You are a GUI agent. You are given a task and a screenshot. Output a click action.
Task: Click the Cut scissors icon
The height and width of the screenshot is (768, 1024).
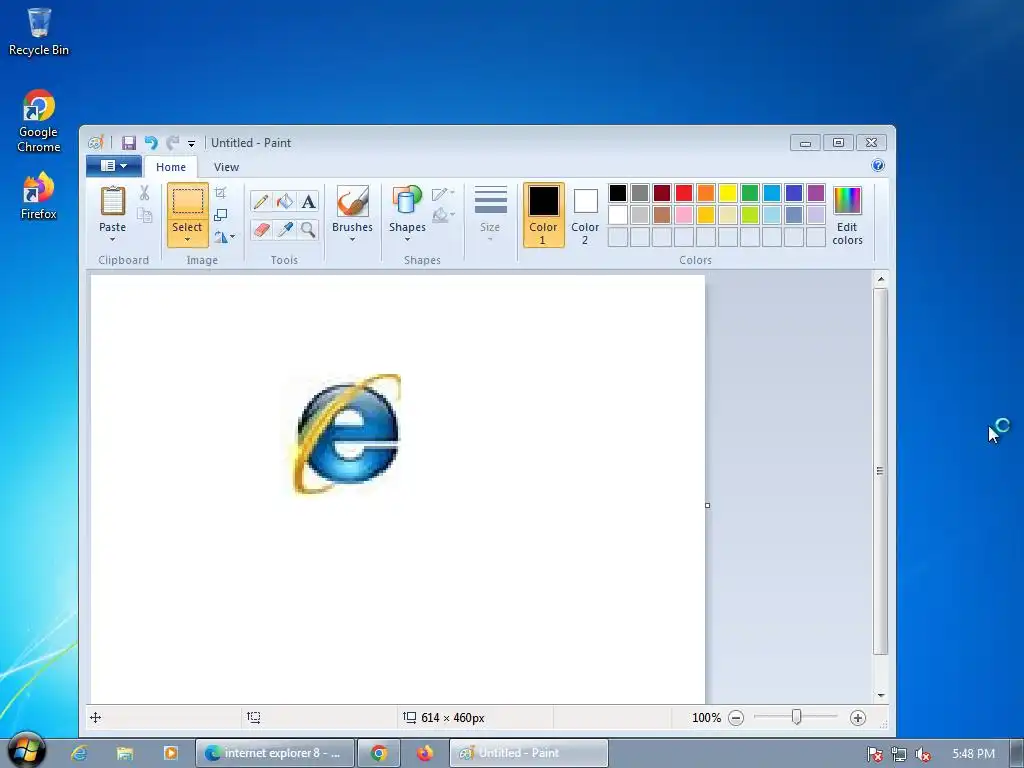(x=144, y=193)
